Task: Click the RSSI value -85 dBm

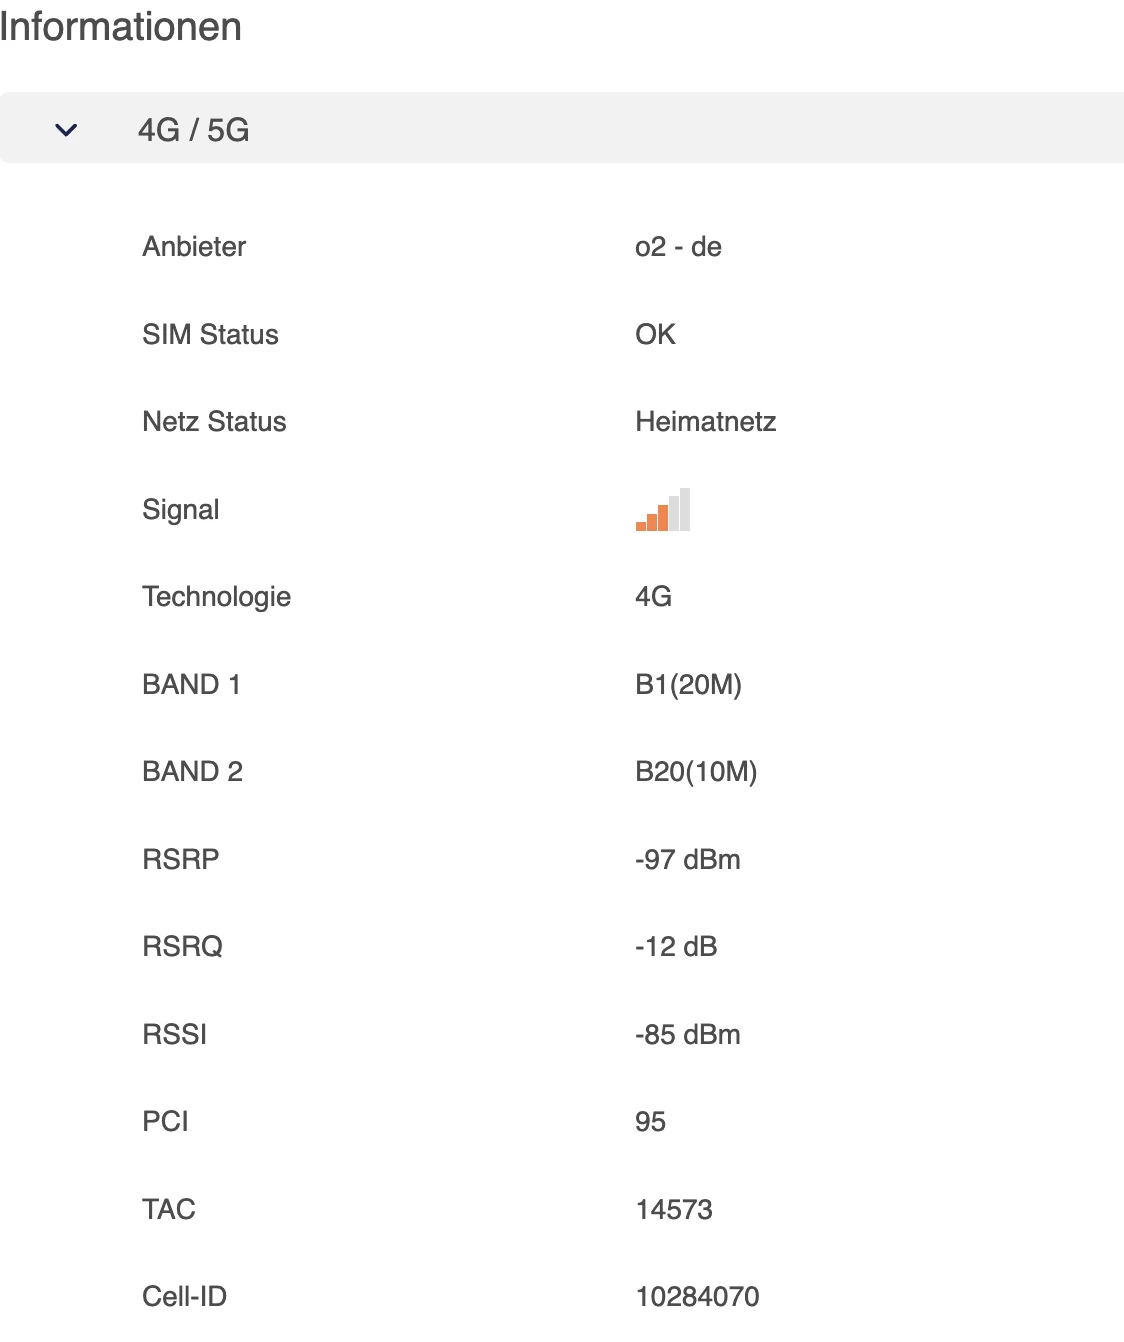Action: 687,1035
